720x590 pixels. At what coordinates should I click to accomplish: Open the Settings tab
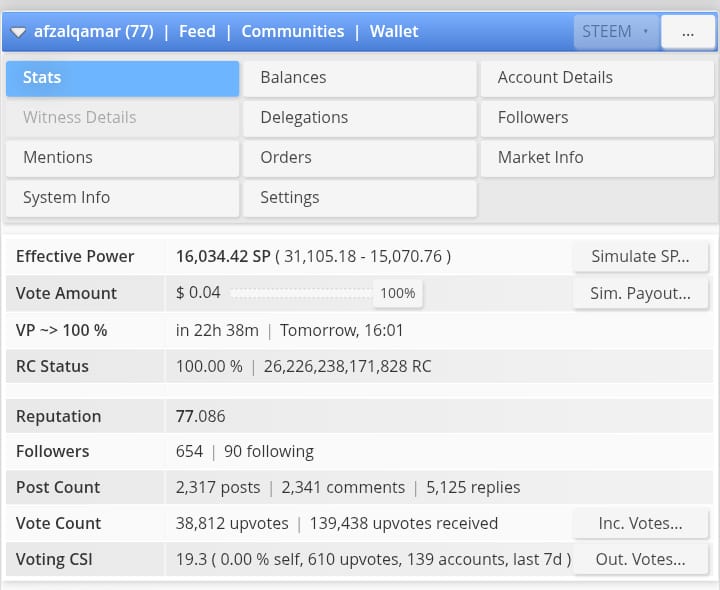click(x=359, y=198)
